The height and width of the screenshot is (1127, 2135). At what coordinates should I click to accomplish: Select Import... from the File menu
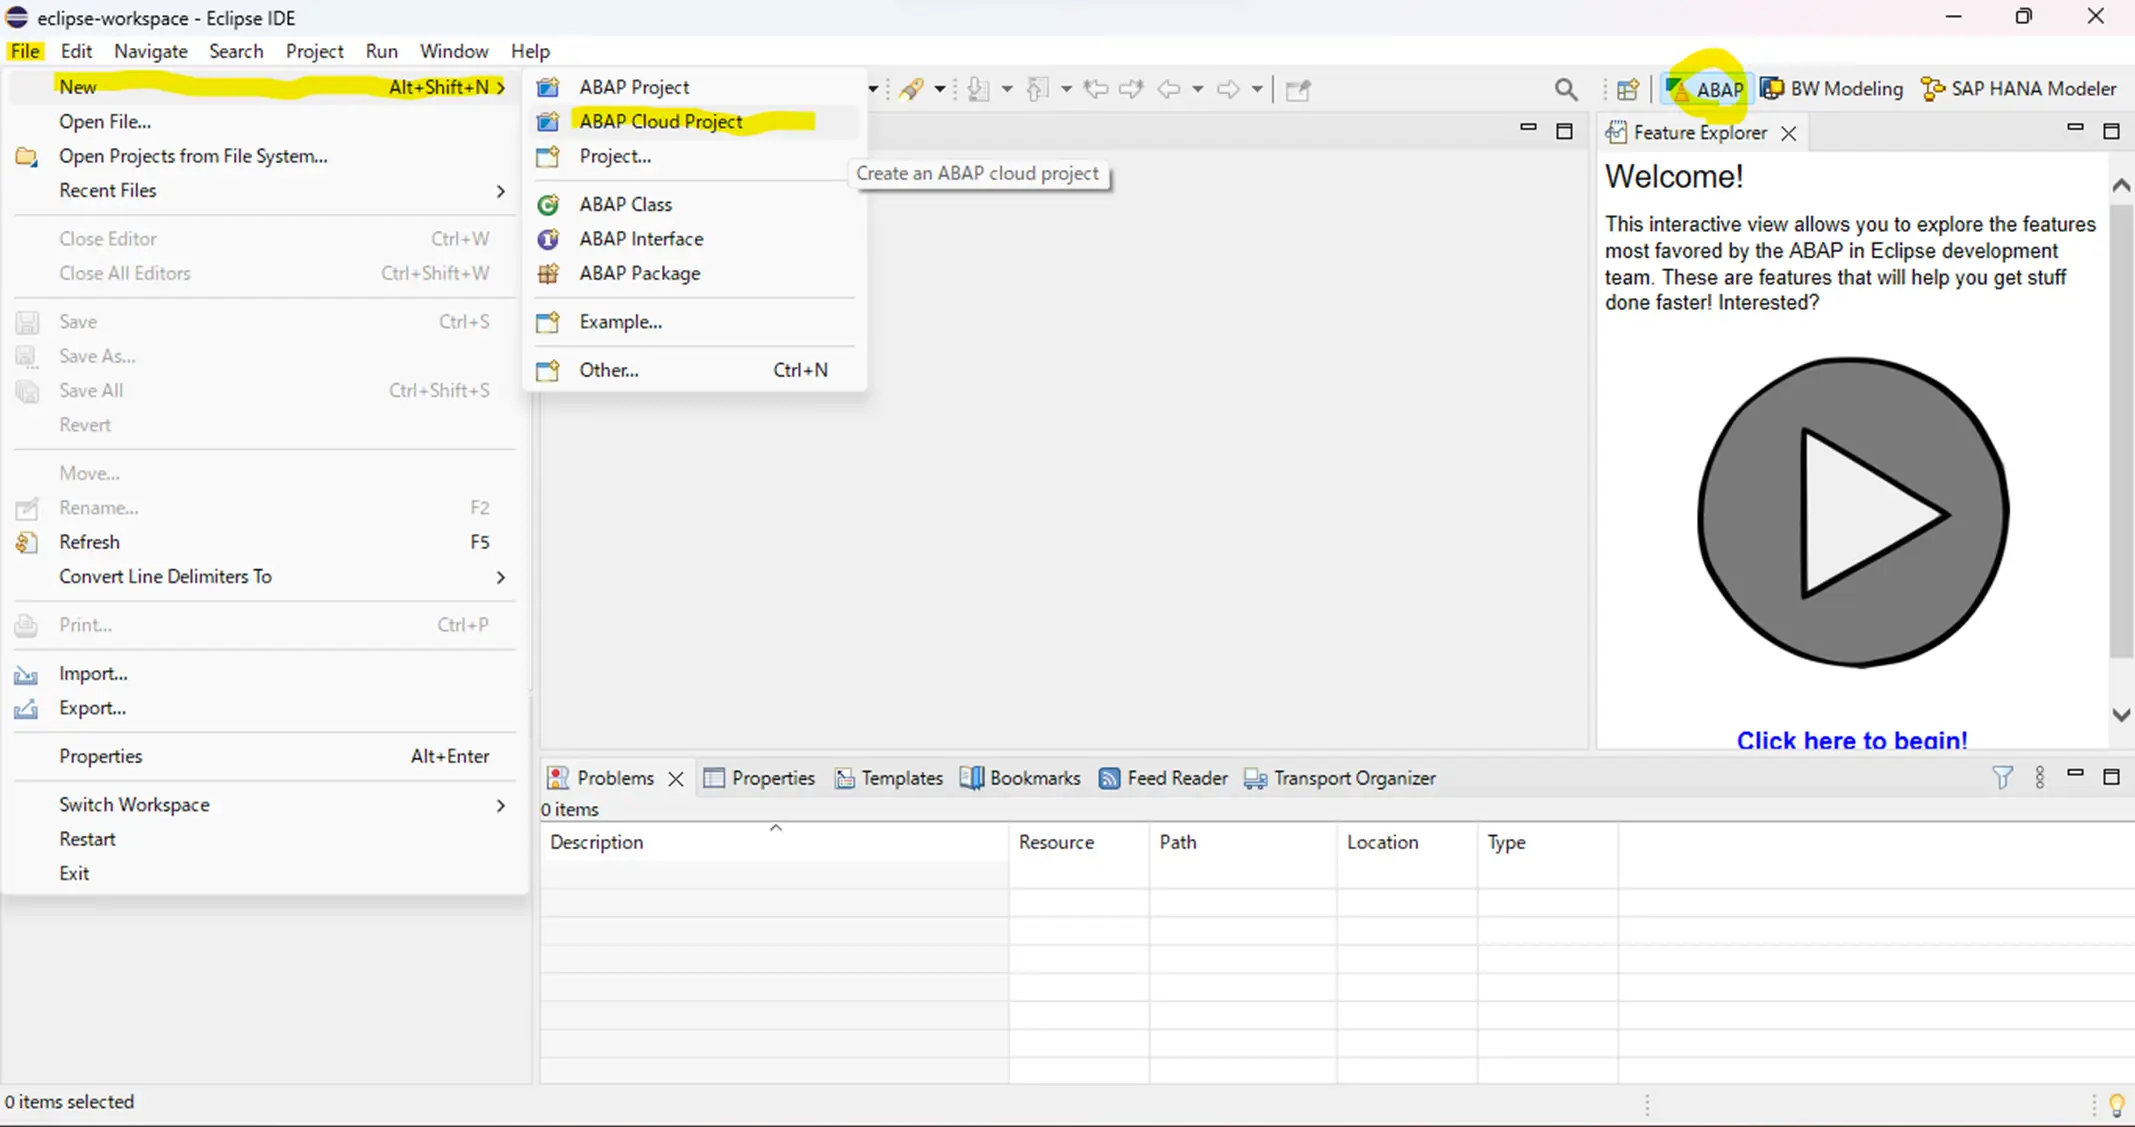[265, 673]
